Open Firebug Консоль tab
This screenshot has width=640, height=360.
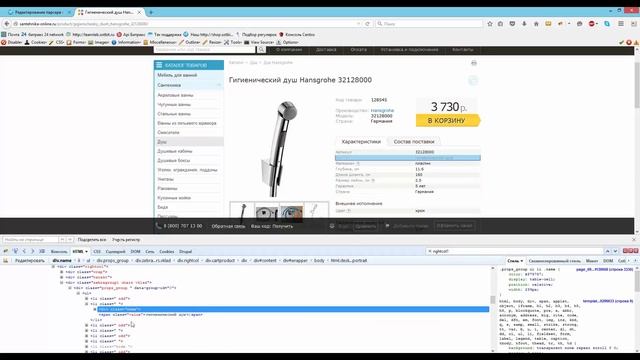point(59,251)
